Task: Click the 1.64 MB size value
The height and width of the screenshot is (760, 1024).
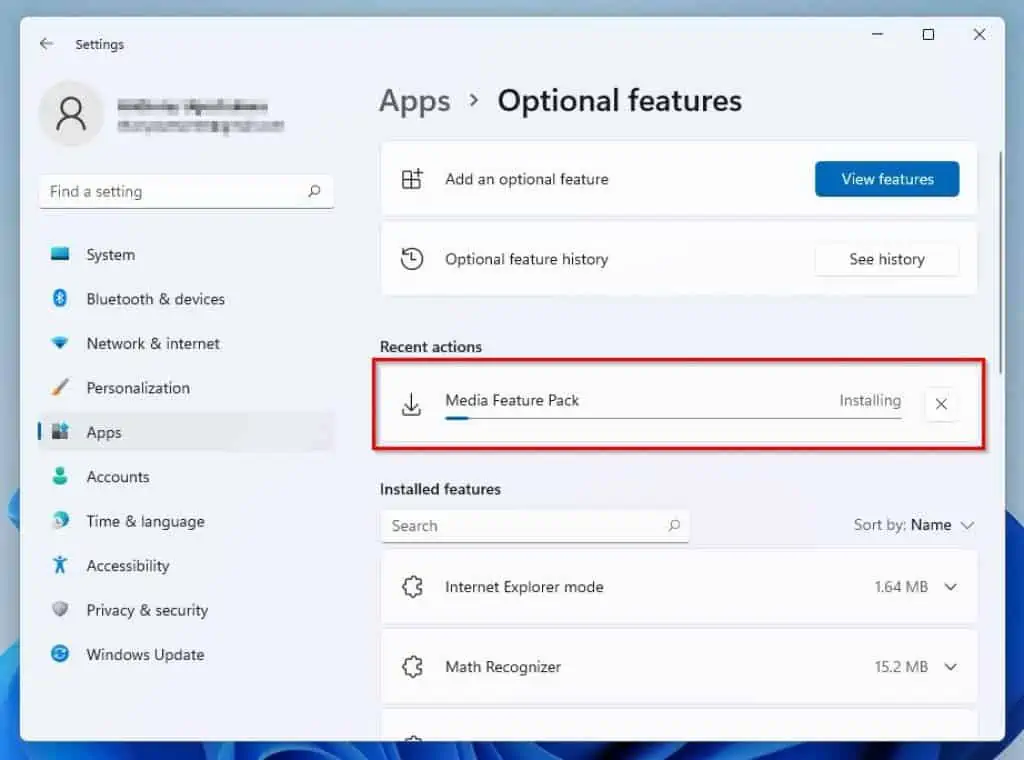Action: pos(901,586)
